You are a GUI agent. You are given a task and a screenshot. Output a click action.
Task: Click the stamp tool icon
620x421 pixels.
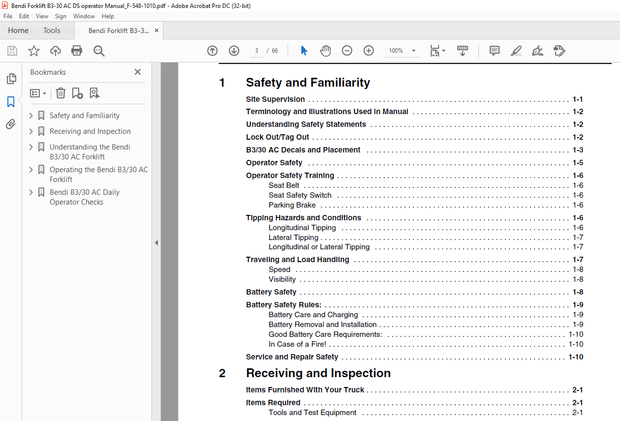pos(559,51)
